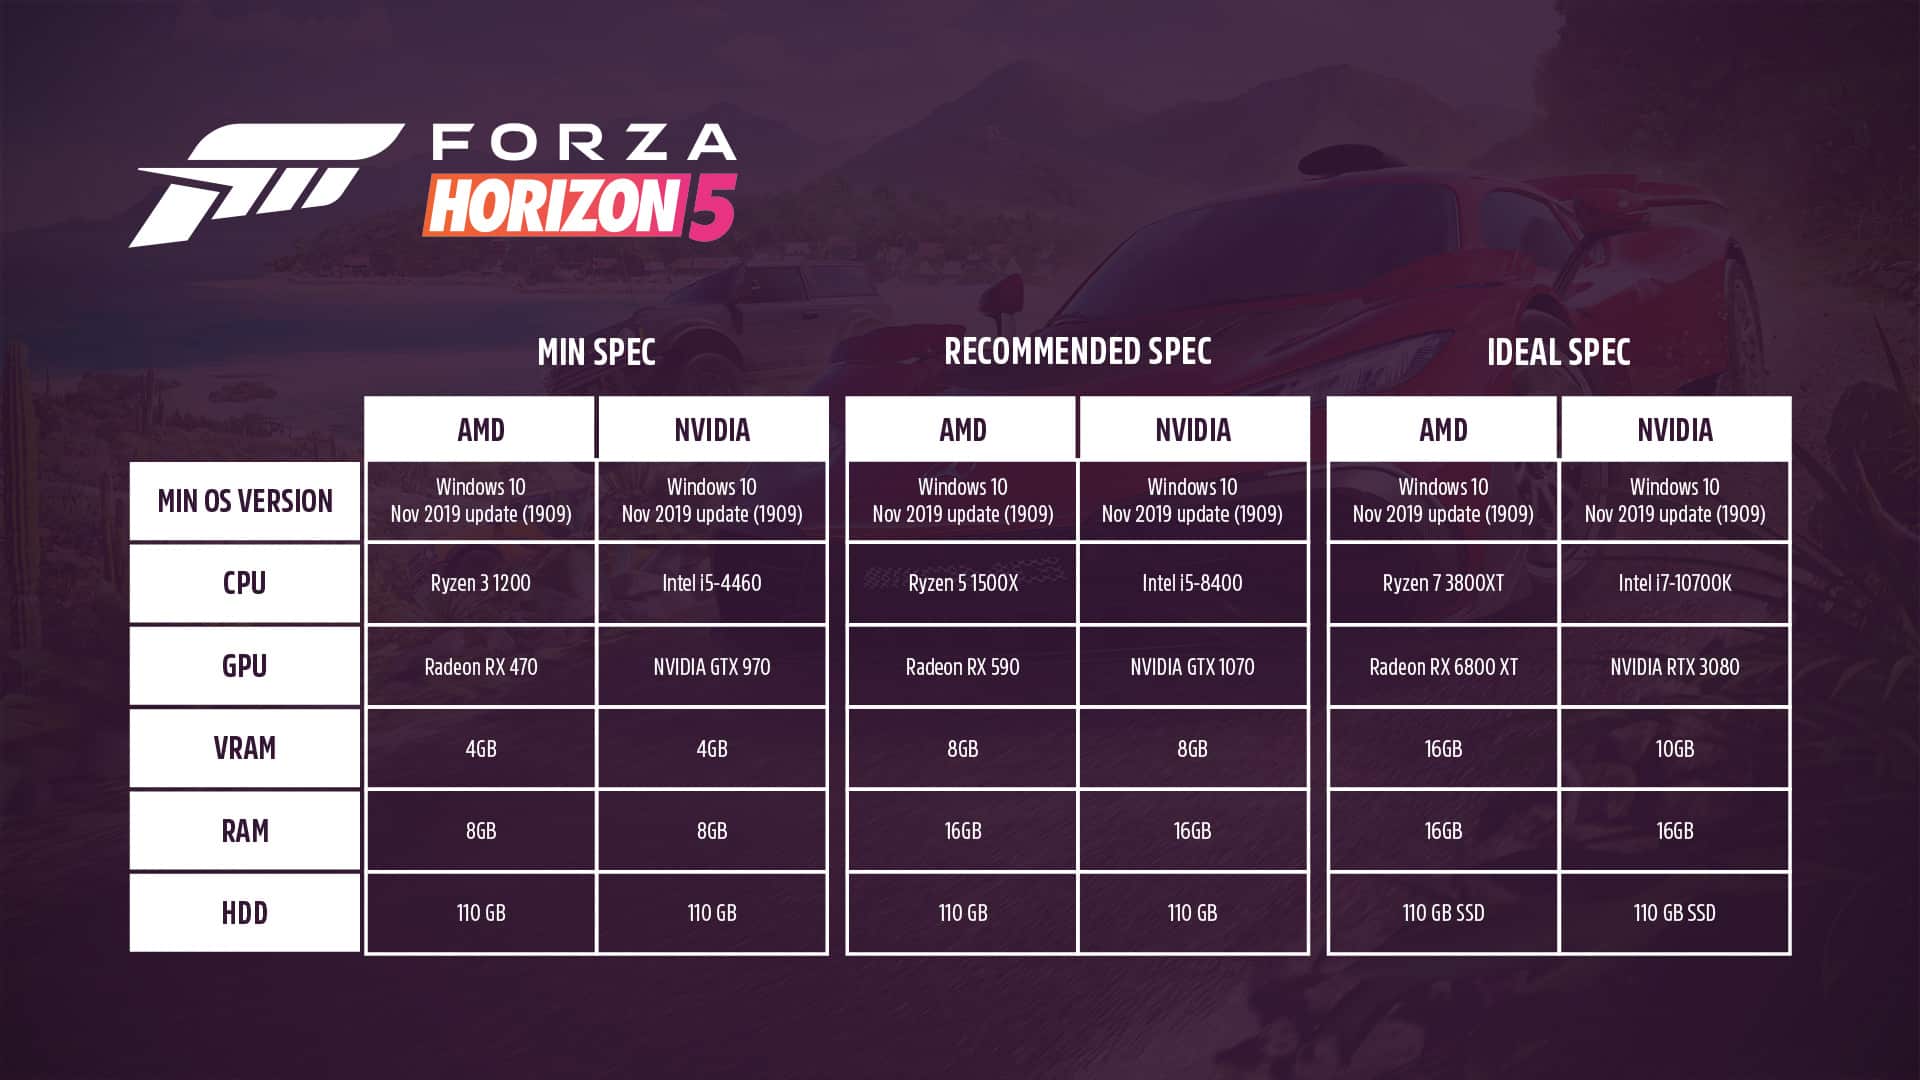This screenshot has height=1080, width=1920.
Task: Click the MIN OS VERSION row label
Action: click(x=245, y=501)
